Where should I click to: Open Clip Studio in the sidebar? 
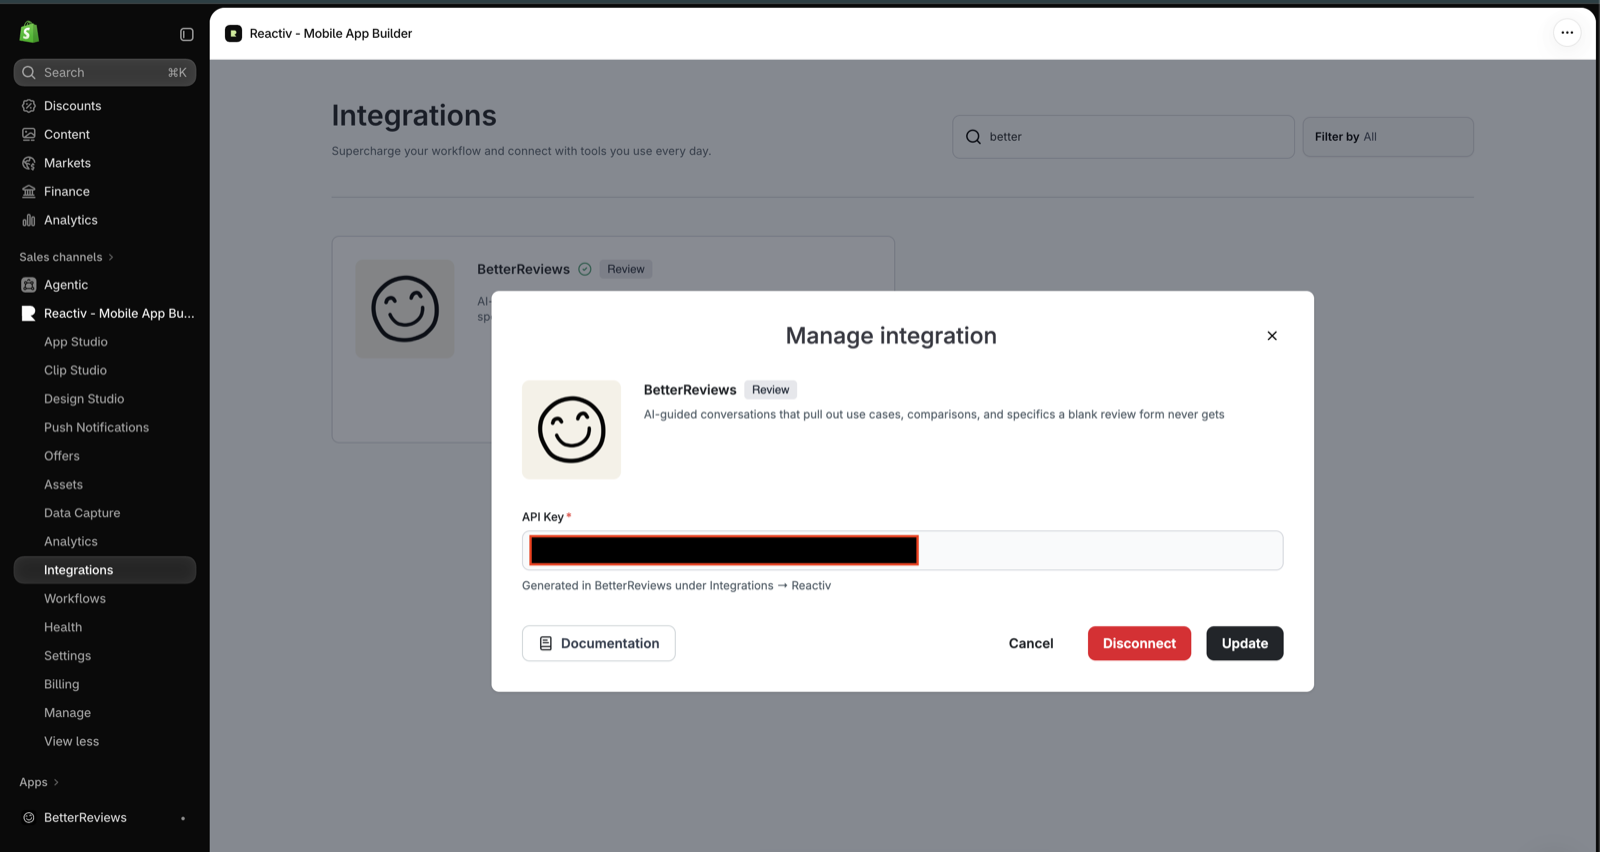point(75,370)
